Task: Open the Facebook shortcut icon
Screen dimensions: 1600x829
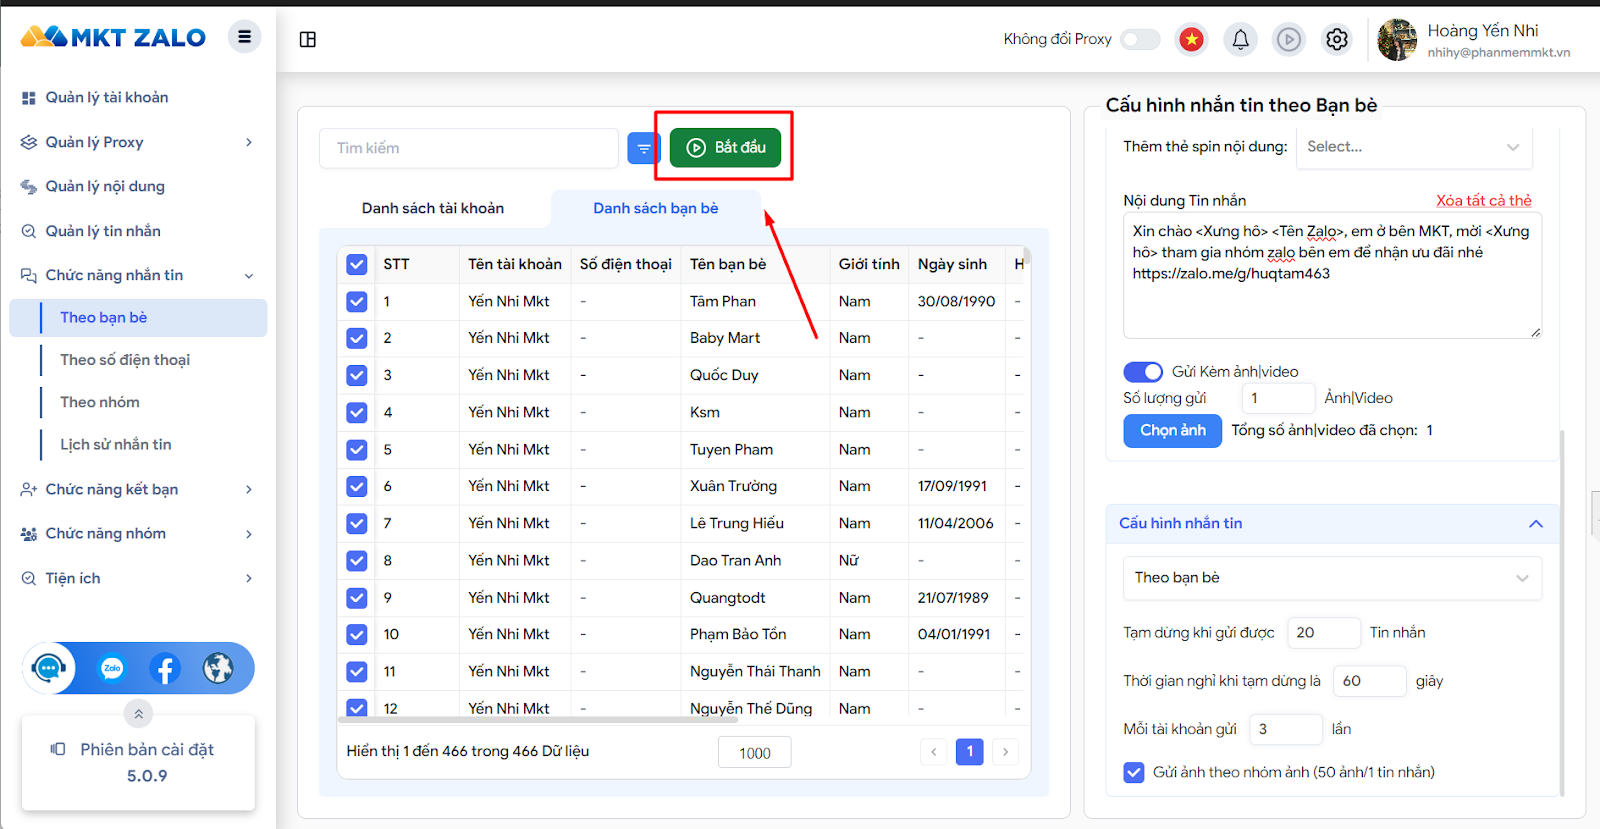Action: [x=165, y=668]
